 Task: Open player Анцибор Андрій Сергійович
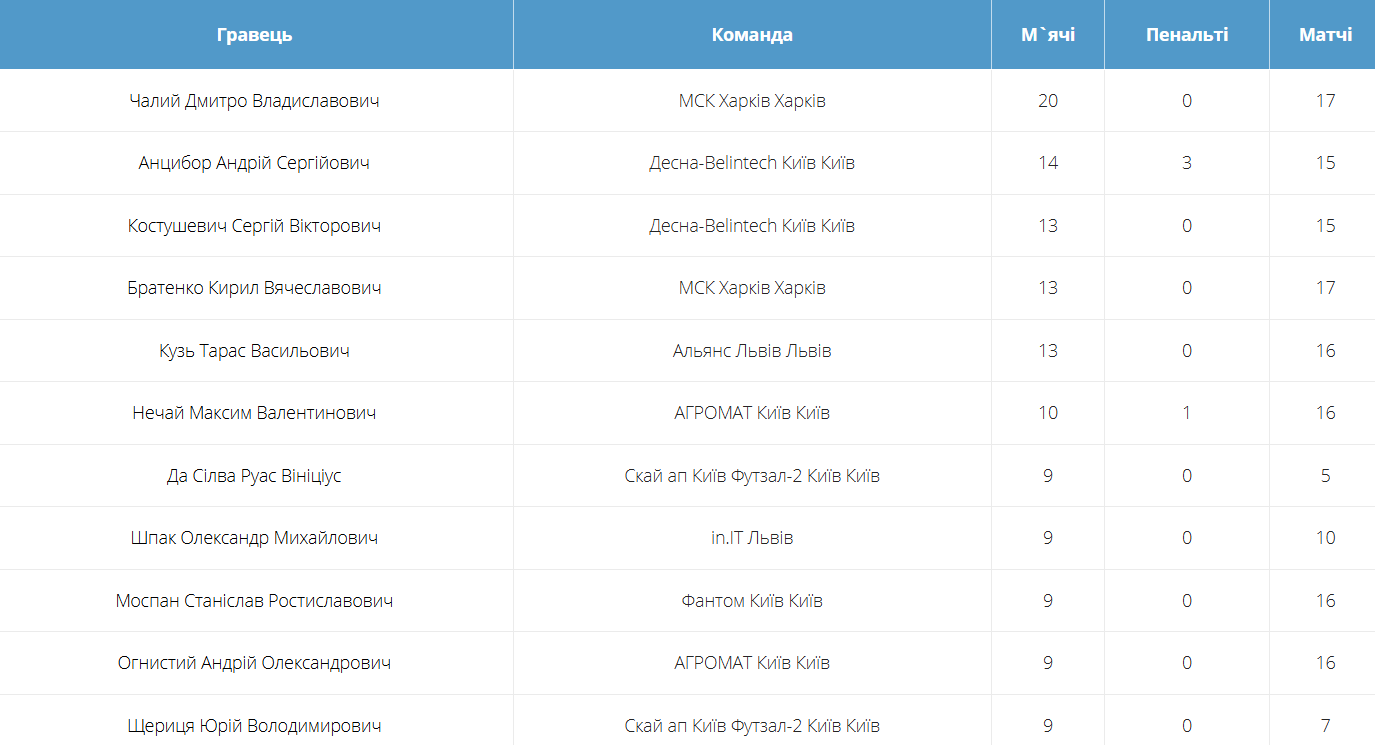255,163
